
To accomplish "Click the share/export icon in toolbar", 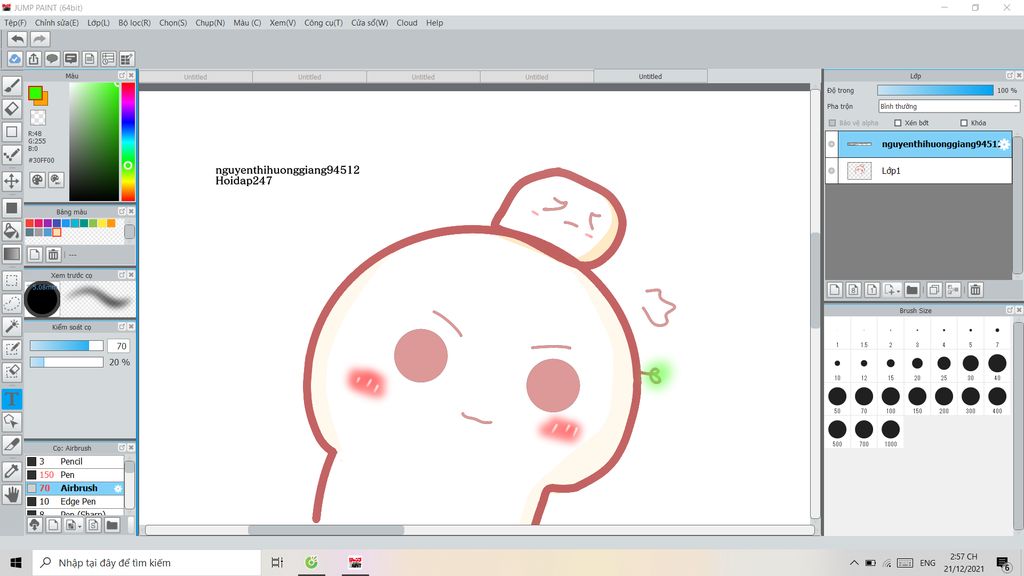I will (x=33, y=59).
